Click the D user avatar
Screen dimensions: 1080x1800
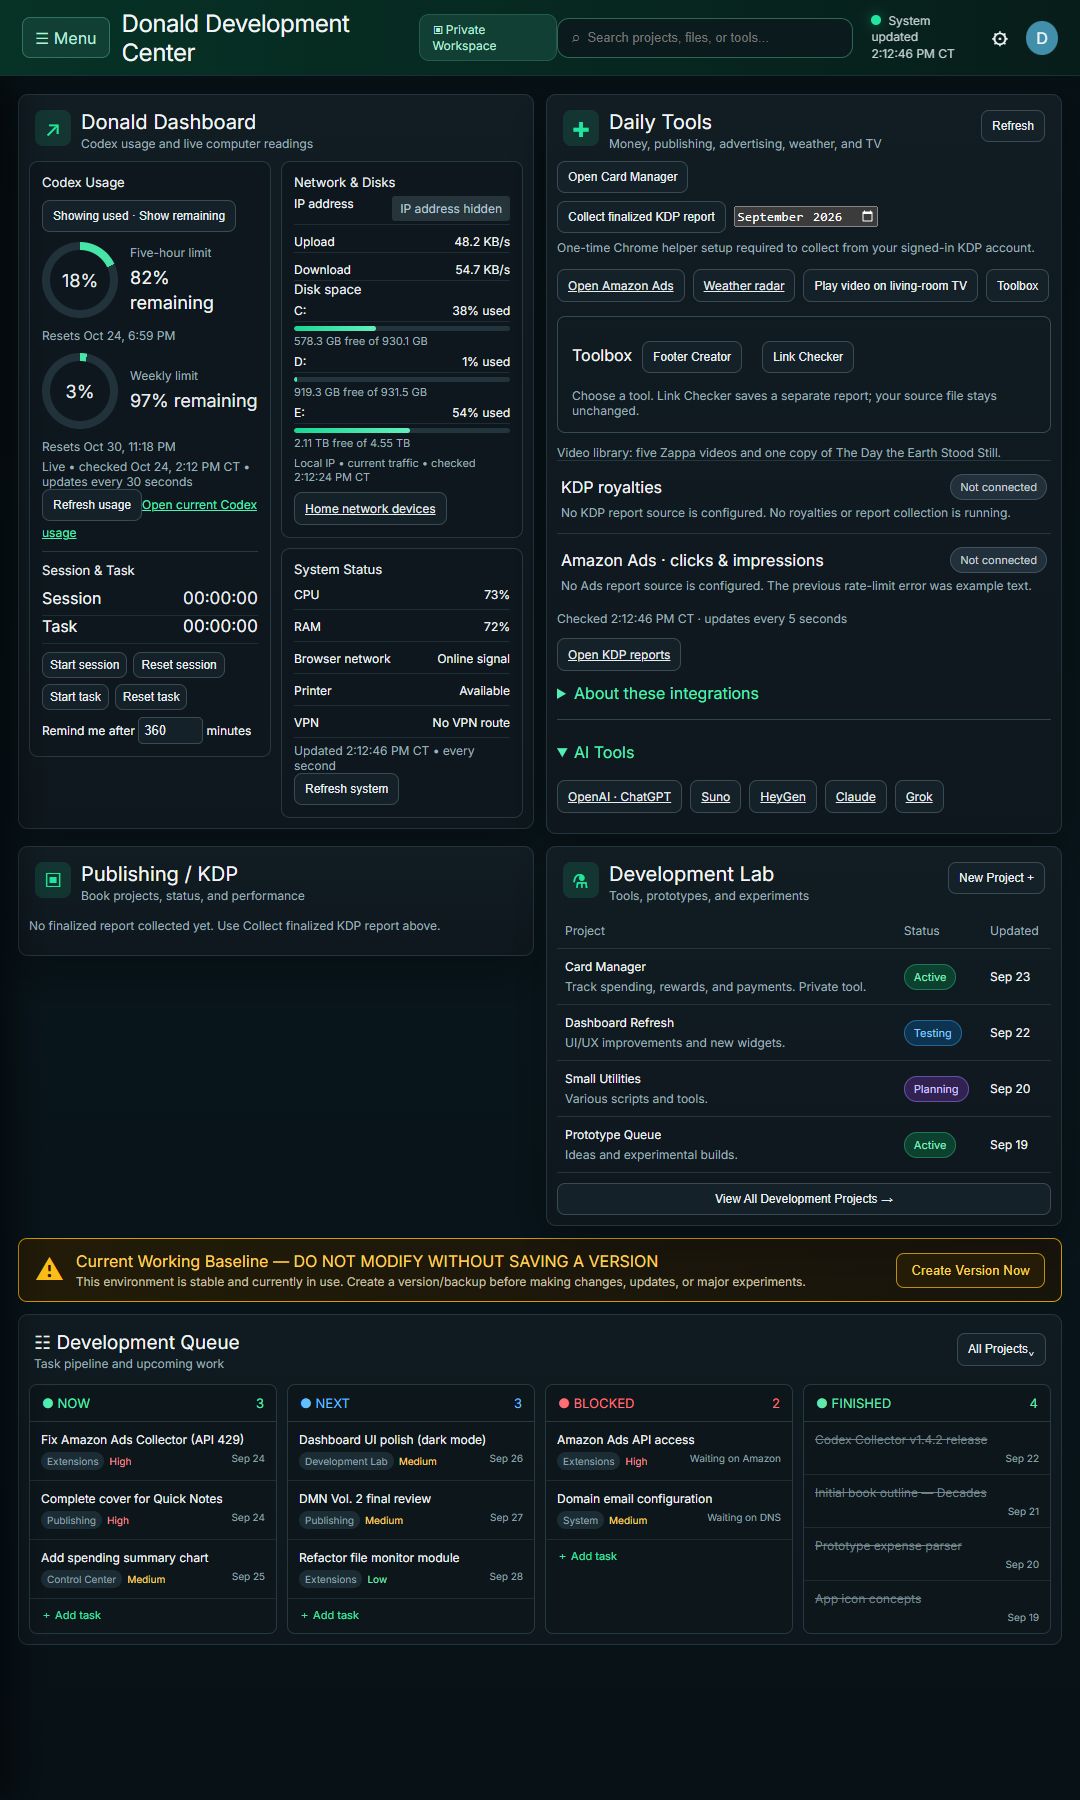click(1041, 38)
